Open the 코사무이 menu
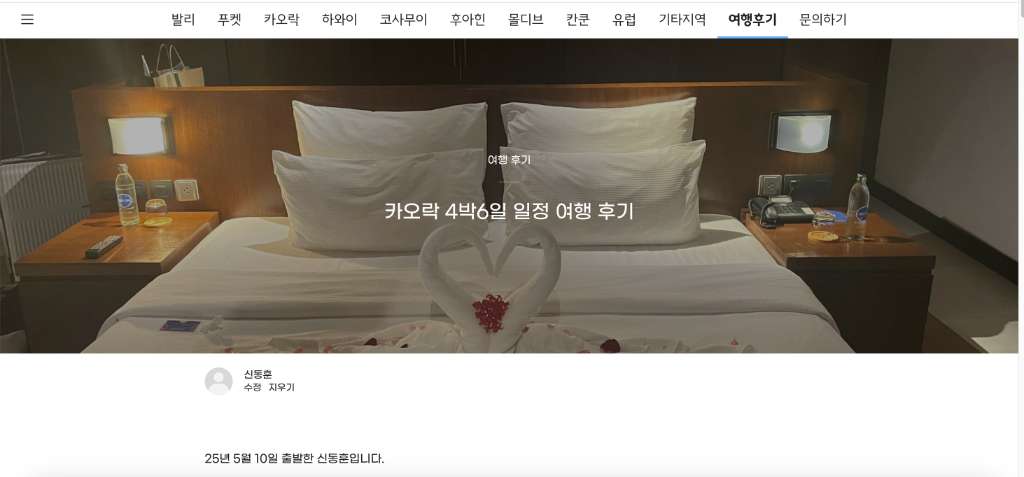 click(x=404, y=20)
